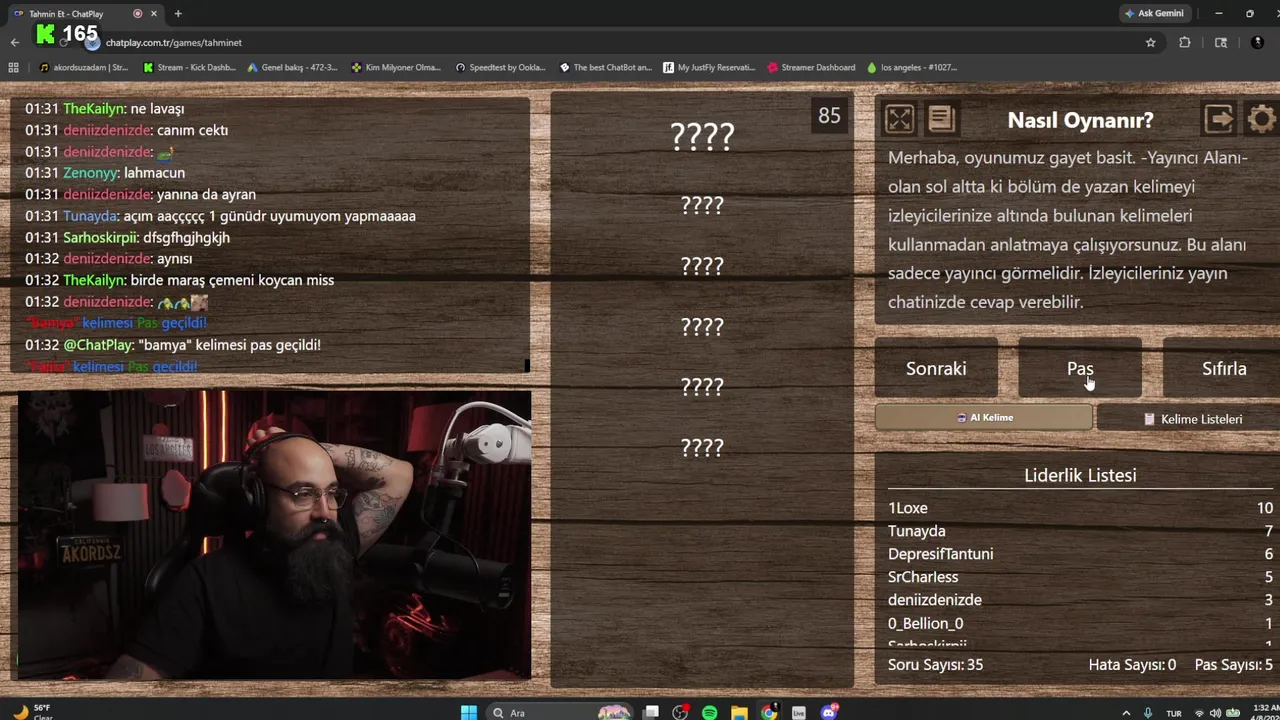
Task: Open the Wi-Fi network icon in tray
Action: click(x=1199, y=712)
